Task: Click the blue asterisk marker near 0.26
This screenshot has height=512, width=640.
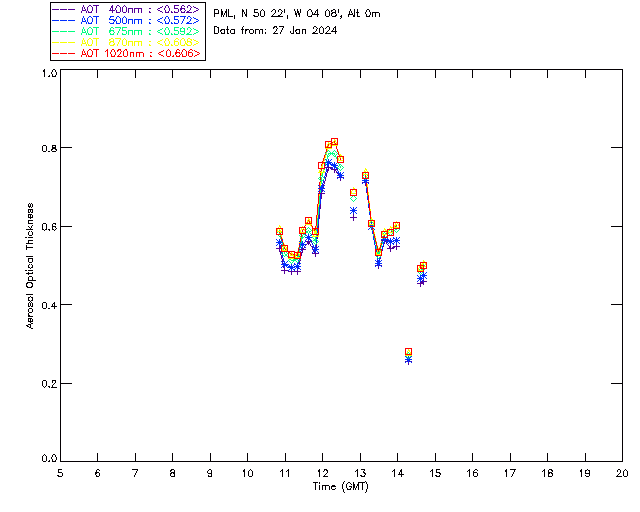Action: tap(408, 360)
